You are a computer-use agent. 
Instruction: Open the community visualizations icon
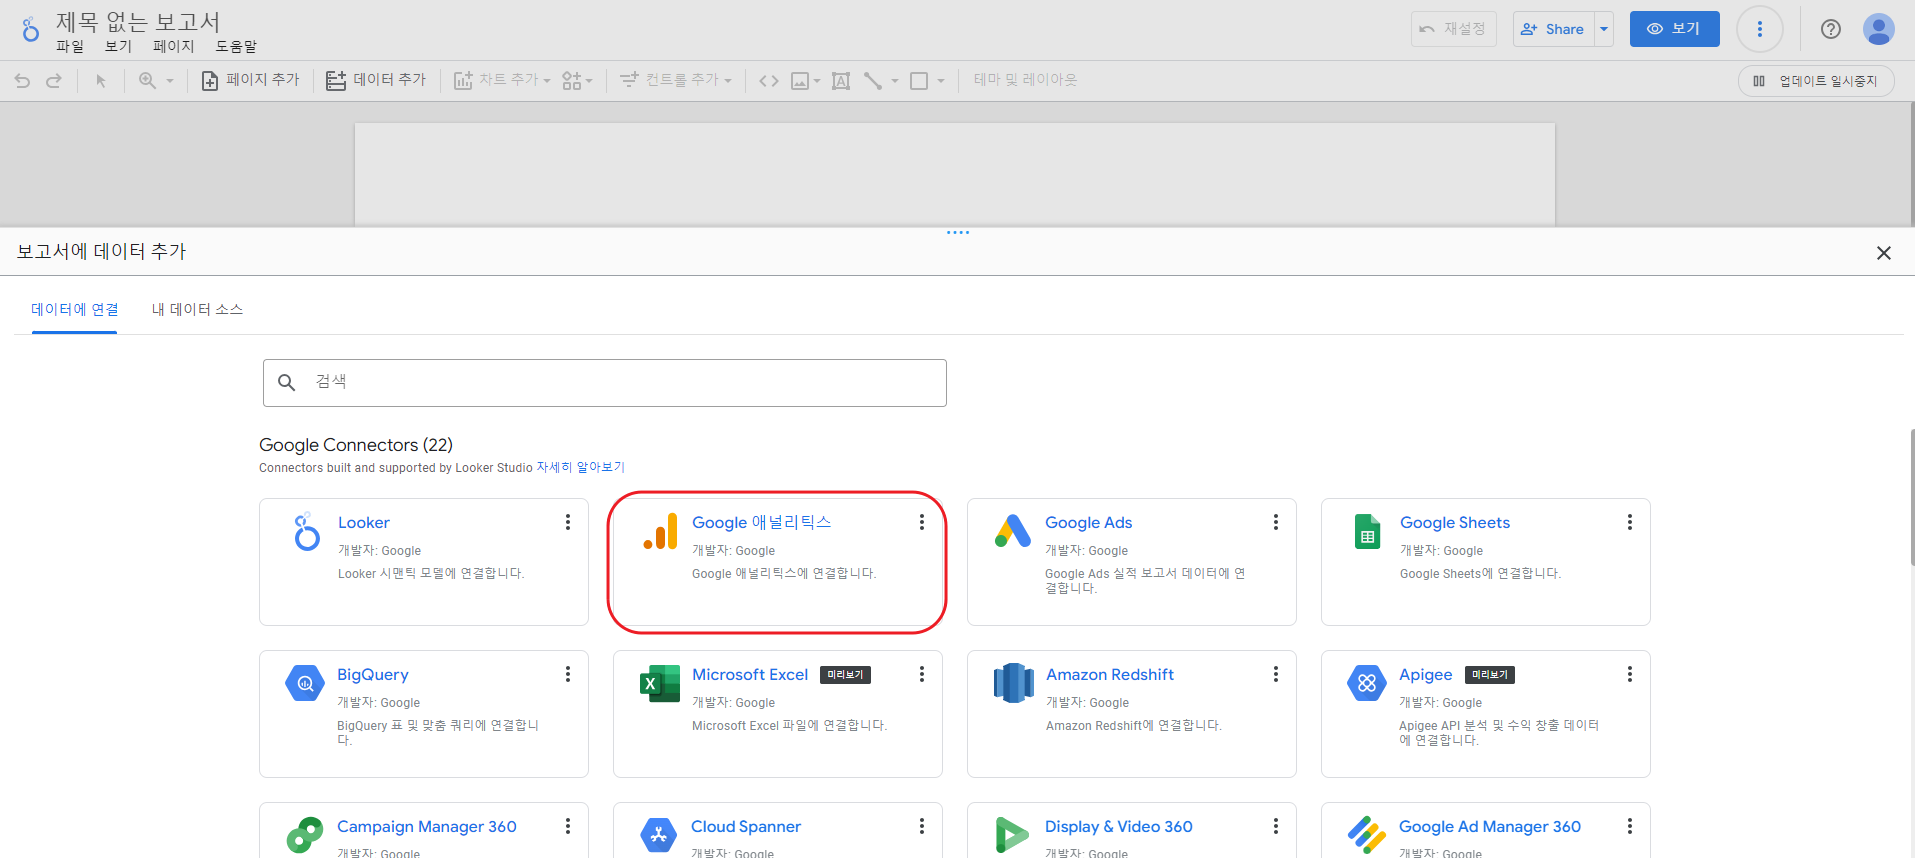tap(571, 81)
